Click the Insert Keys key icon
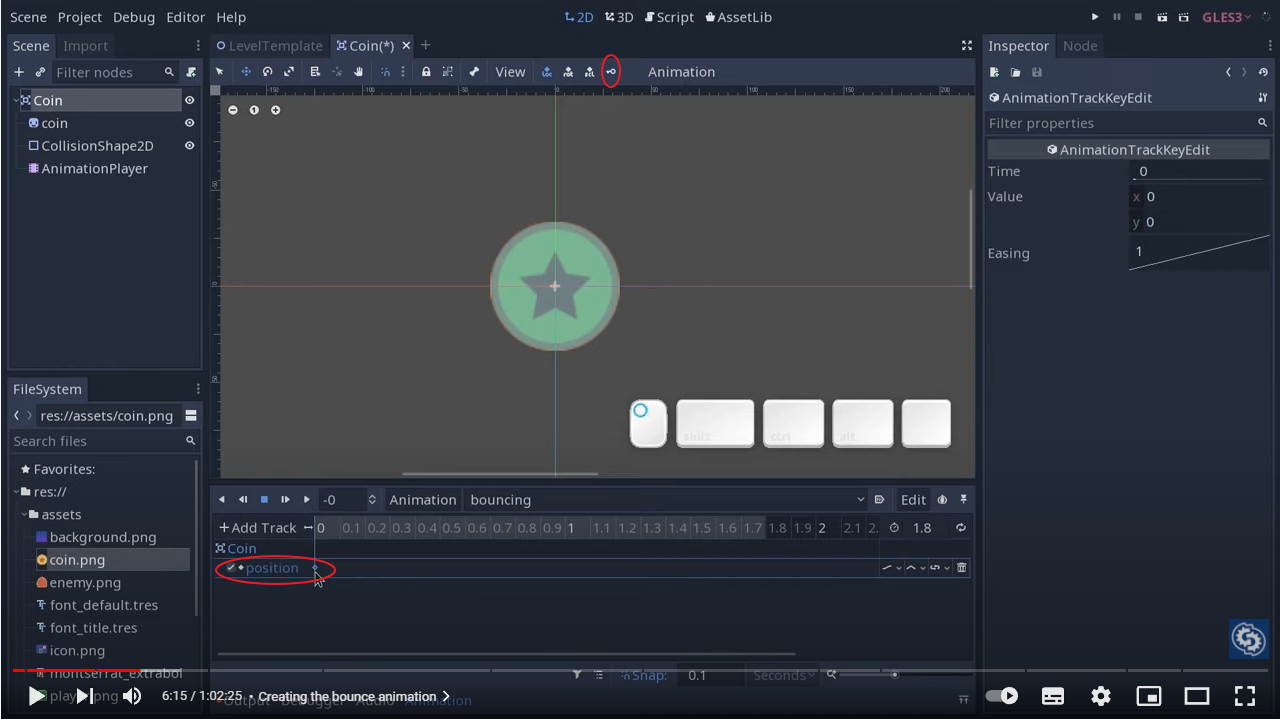 (611, 72)
